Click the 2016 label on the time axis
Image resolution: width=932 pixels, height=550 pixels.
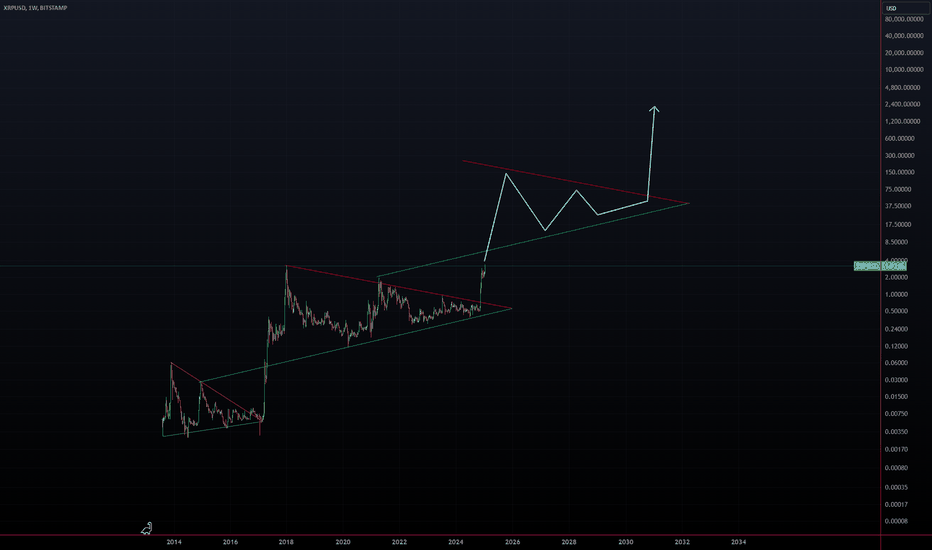[x=230, y=542]
